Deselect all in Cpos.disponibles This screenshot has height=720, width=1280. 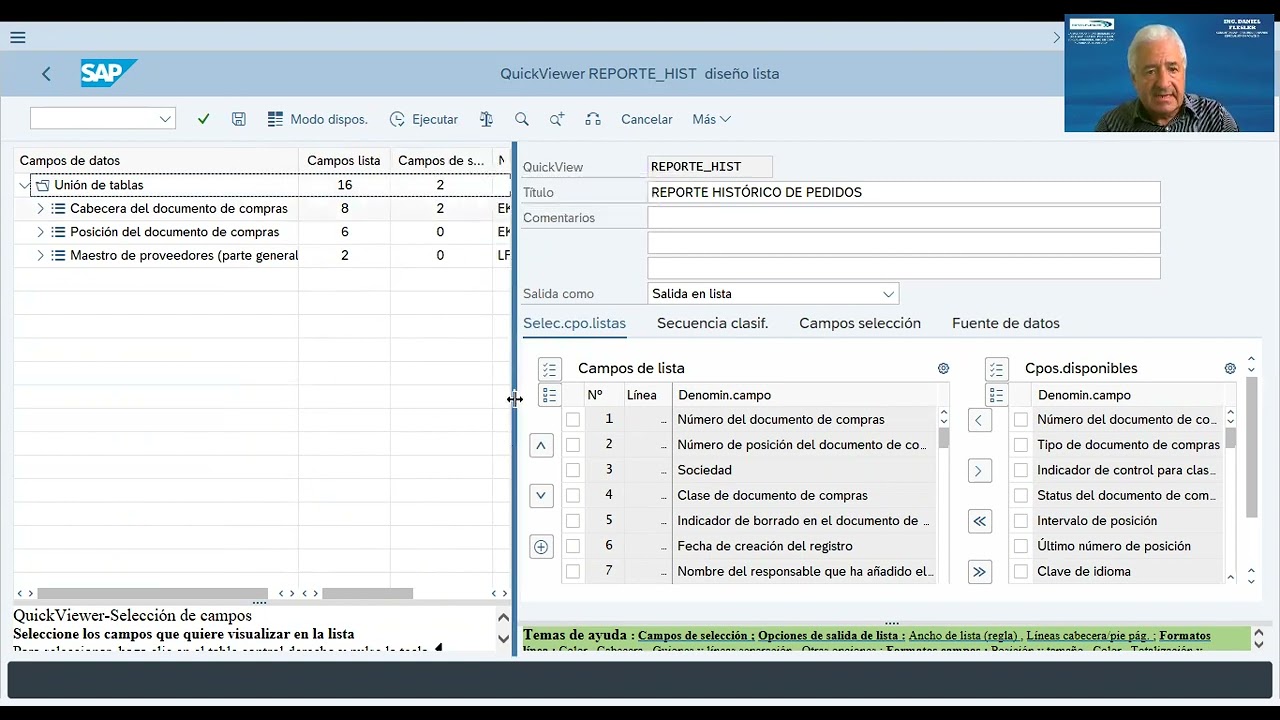996,396
